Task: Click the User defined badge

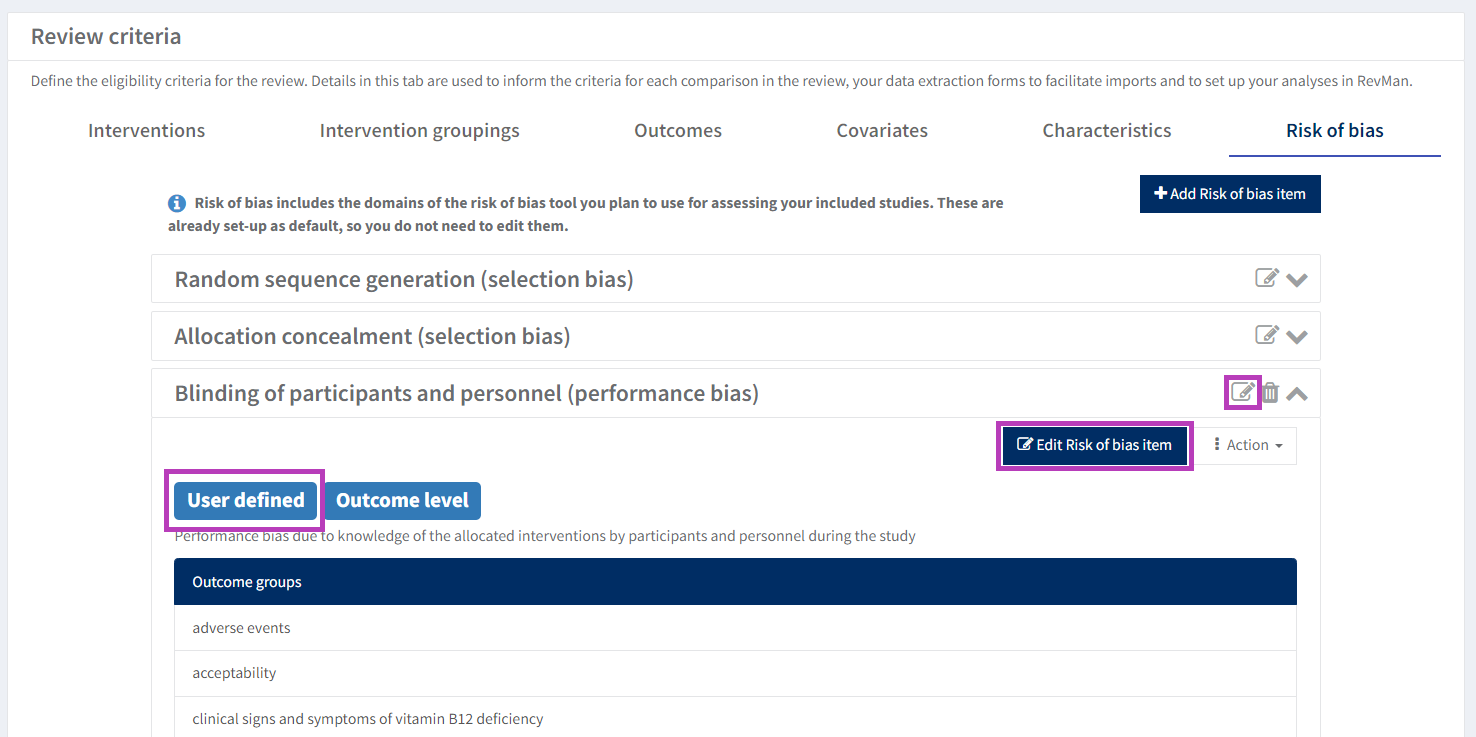Action: [245, 500]
